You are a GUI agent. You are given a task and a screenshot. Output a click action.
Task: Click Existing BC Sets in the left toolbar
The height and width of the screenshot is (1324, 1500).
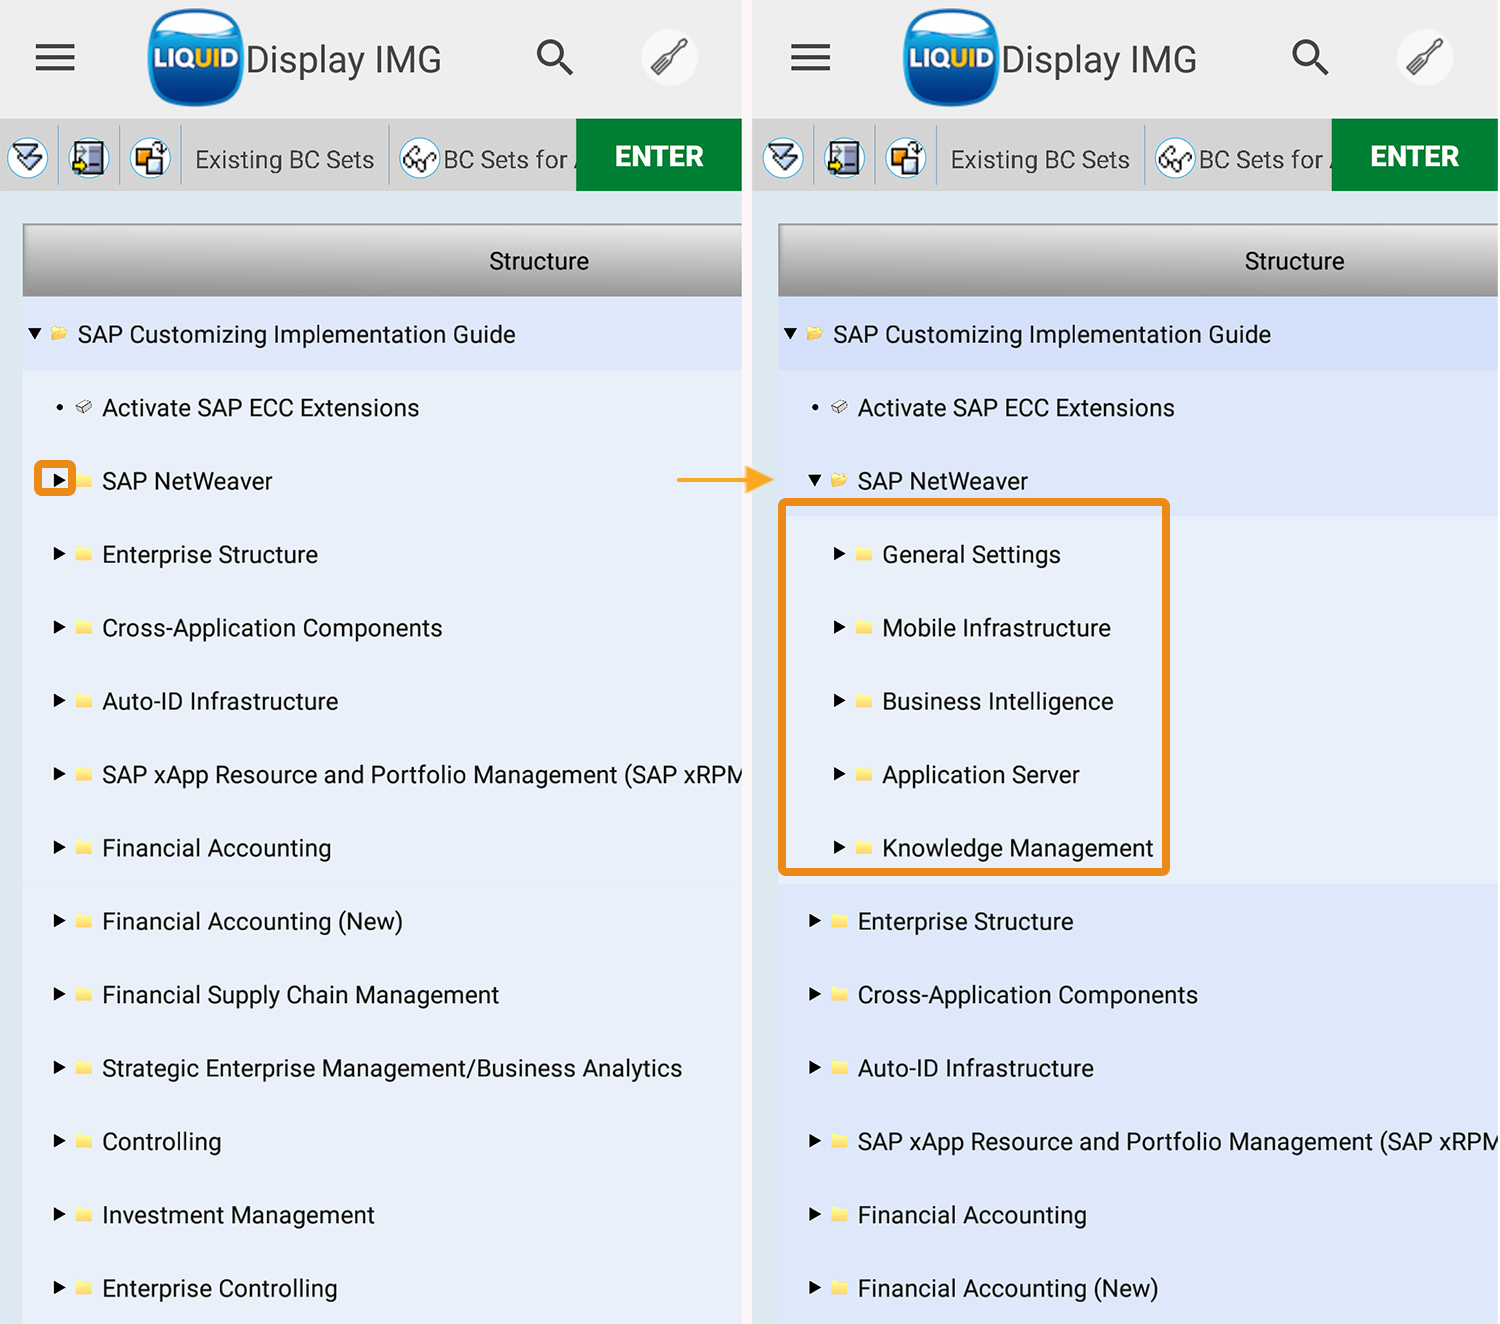284,160
